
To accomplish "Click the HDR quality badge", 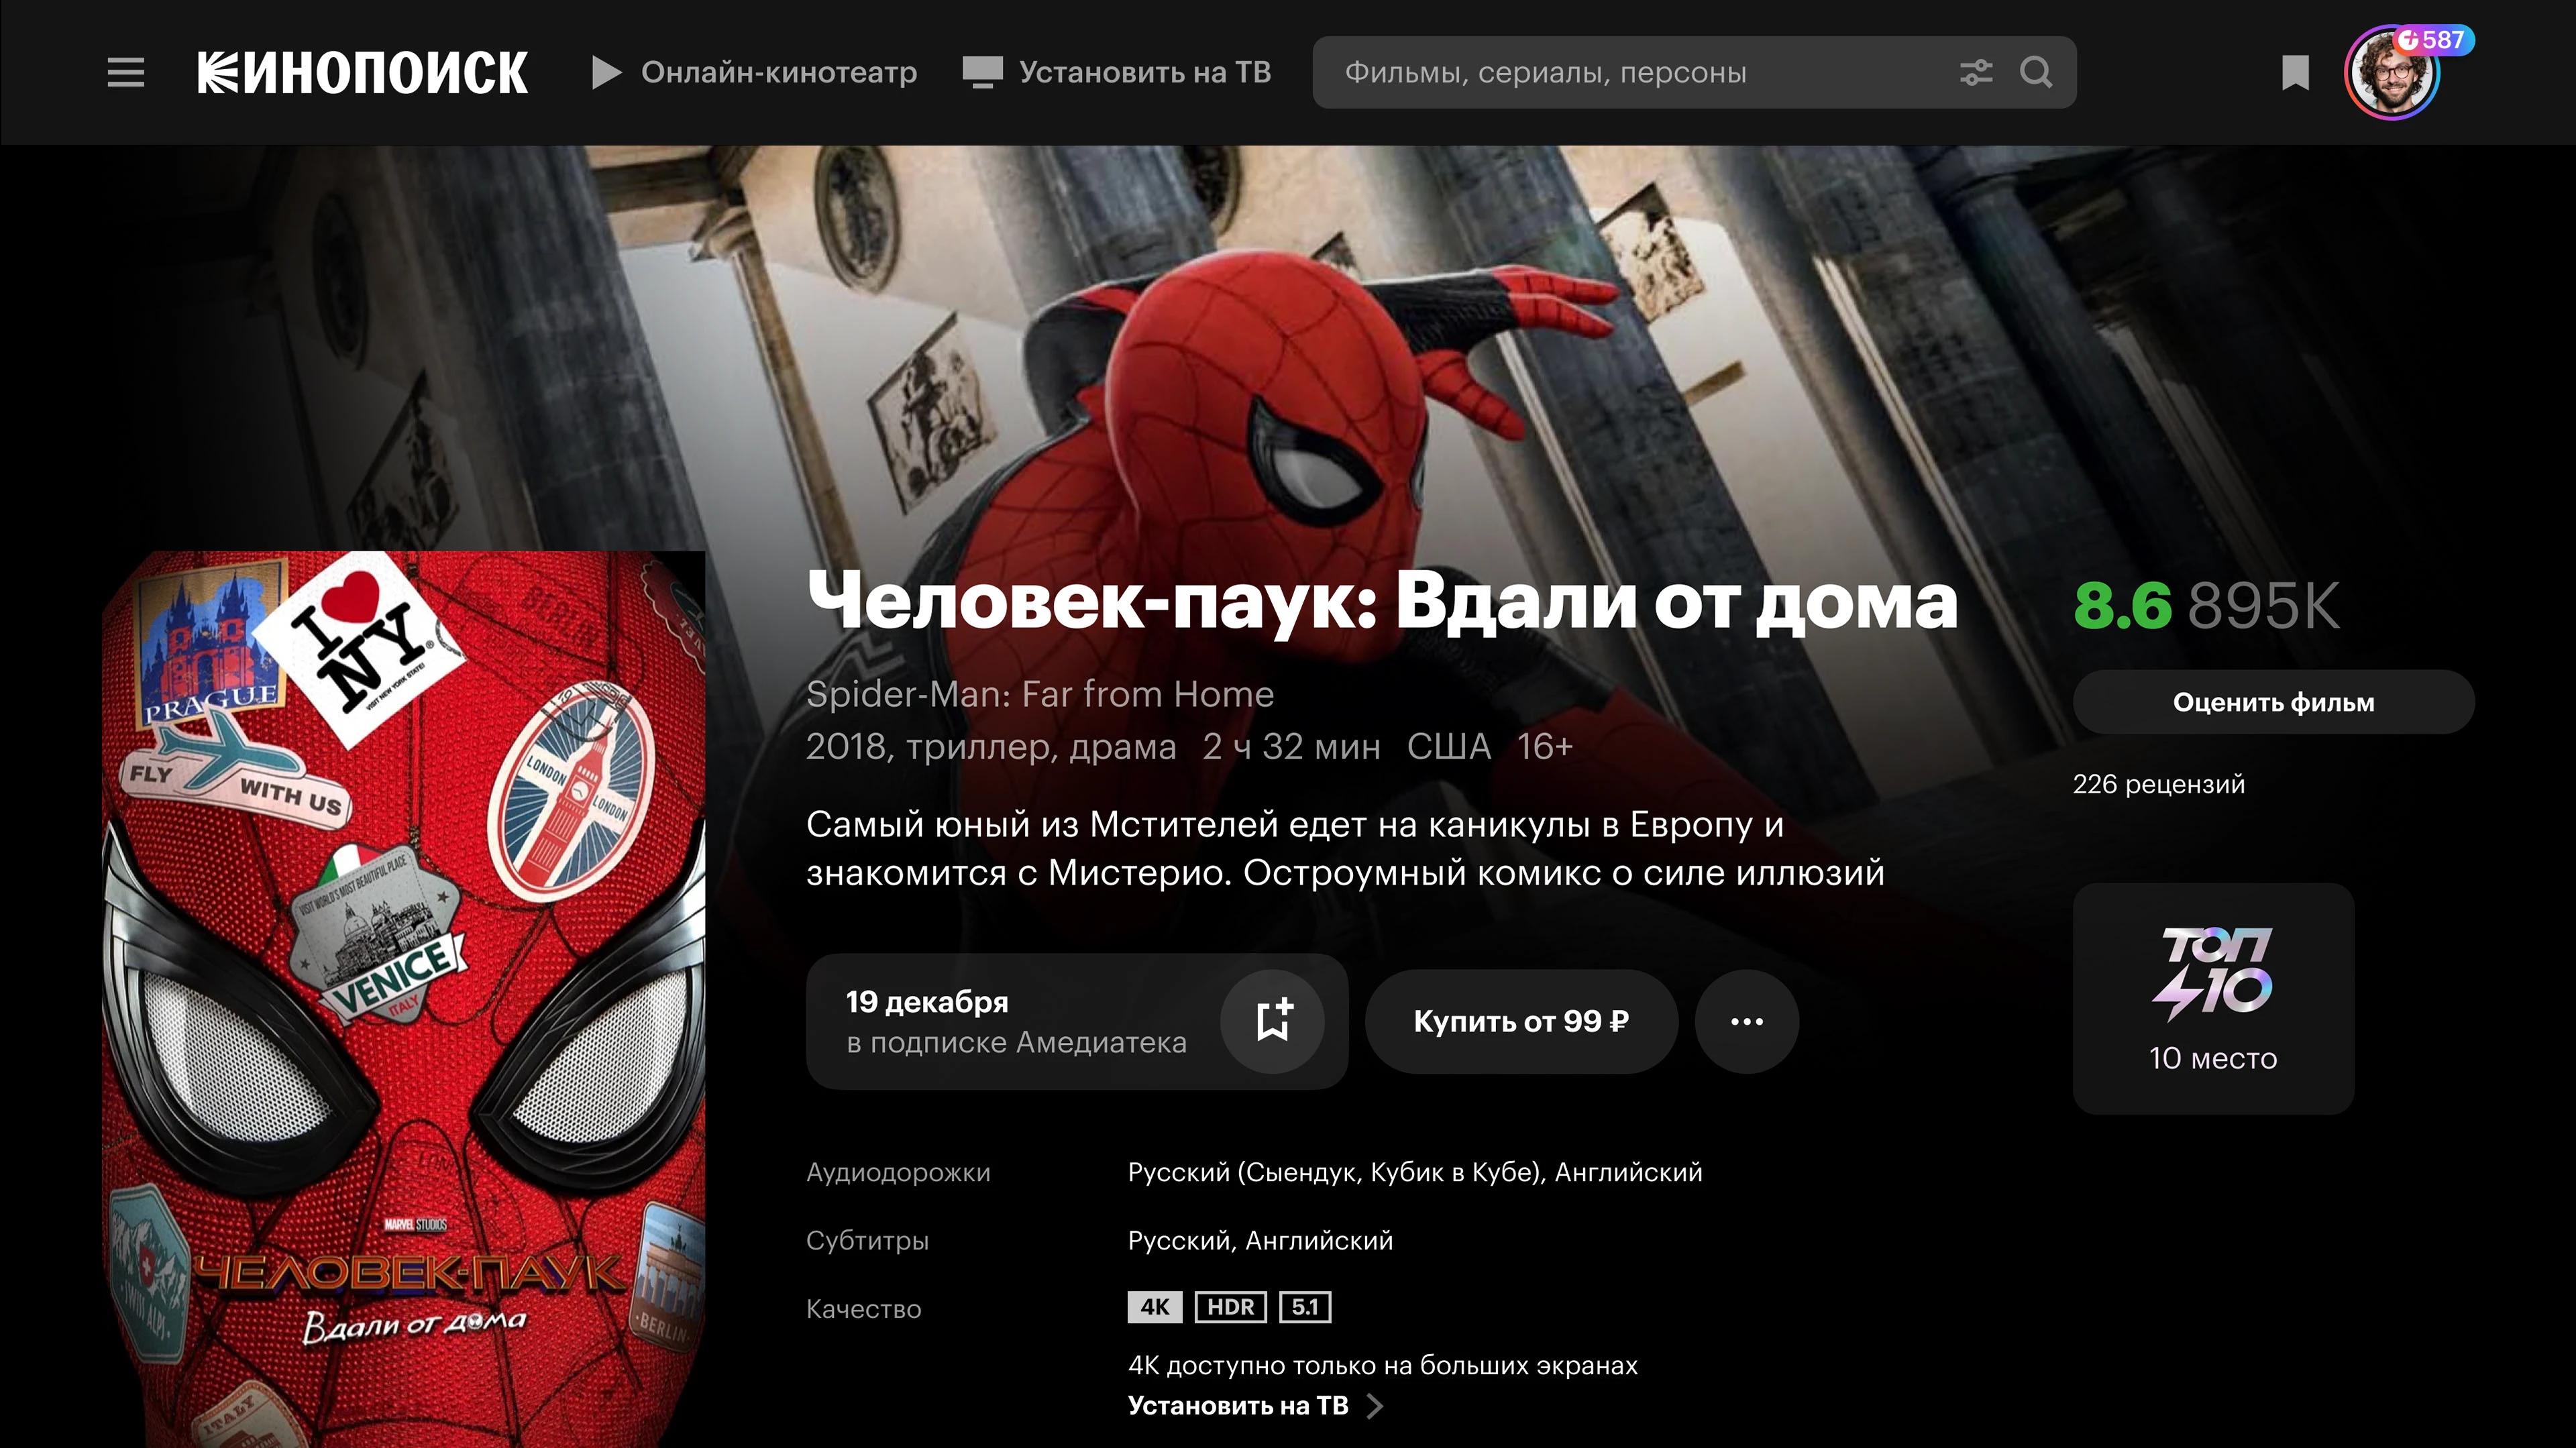I will (x=1230, y=1307).
